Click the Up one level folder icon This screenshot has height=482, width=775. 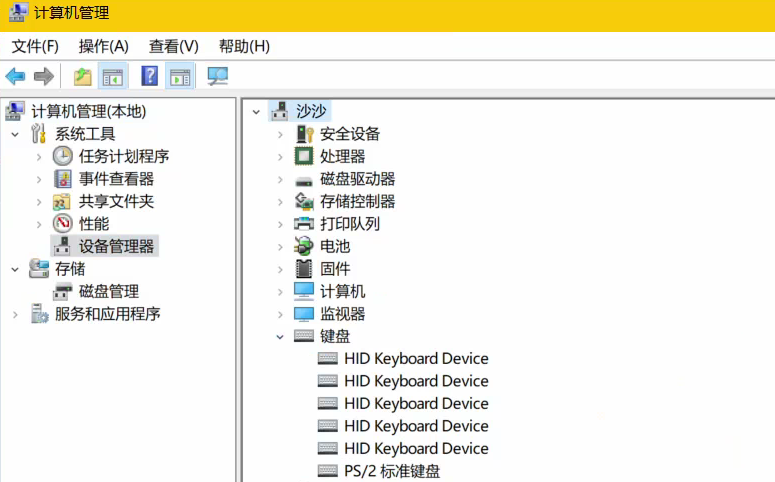coord(83,77)
